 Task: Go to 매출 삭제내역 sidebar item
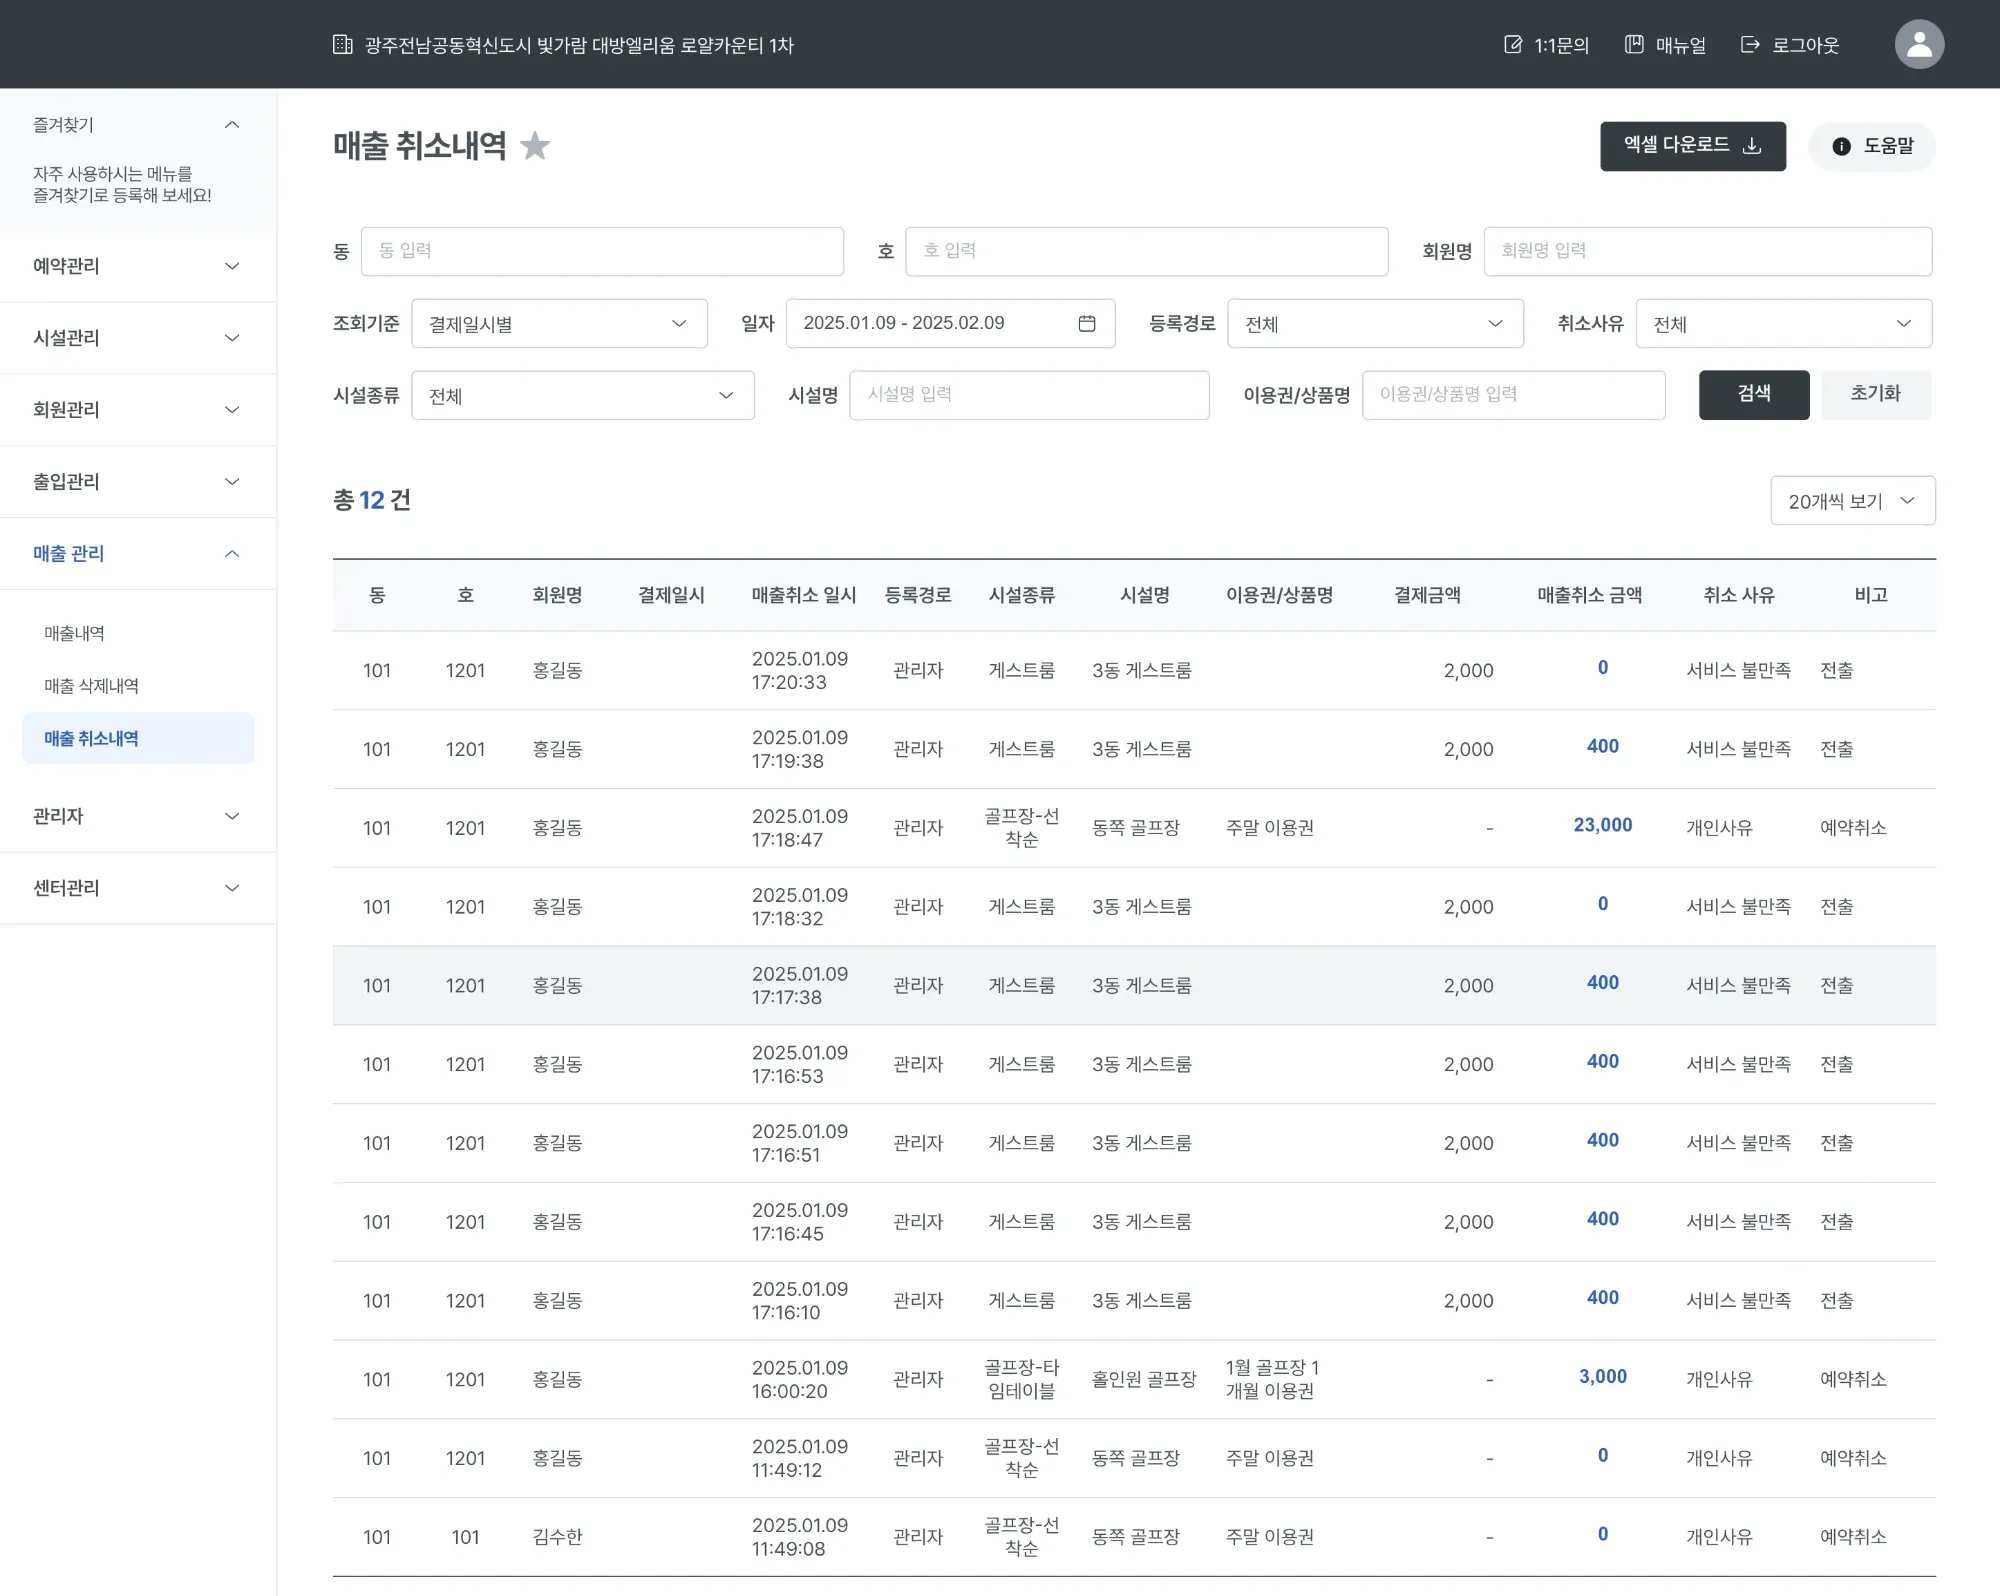pos(92,686)
